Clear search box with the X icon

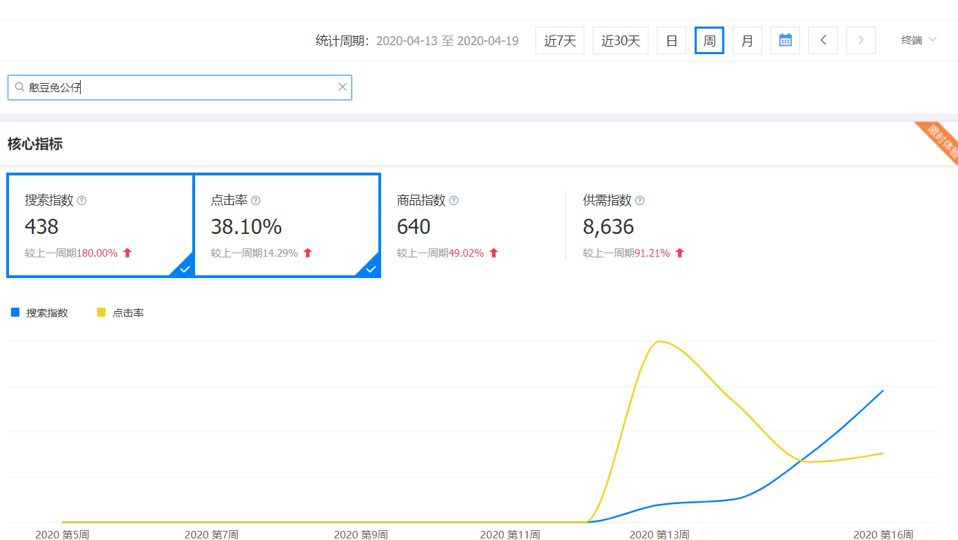[342, 88]
